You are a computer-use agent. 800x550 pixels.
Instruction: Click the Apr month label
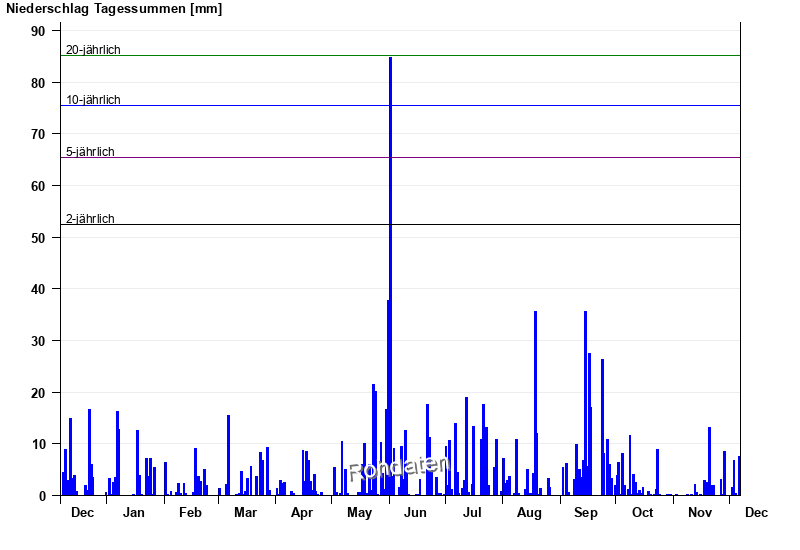302,513
